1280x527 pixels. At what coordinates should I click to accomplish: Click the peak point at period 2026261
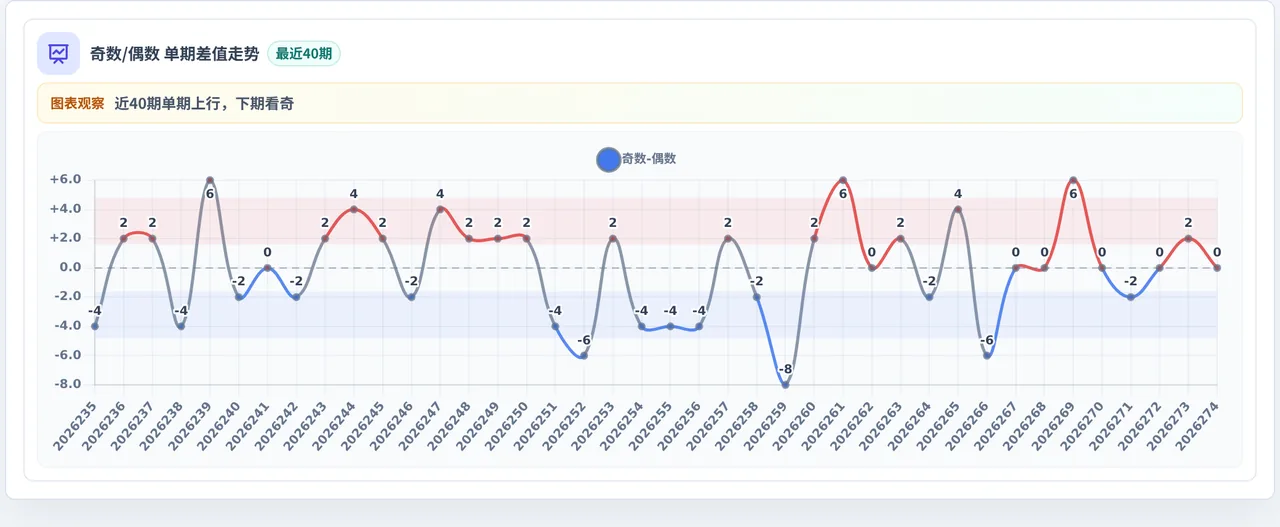843,180
